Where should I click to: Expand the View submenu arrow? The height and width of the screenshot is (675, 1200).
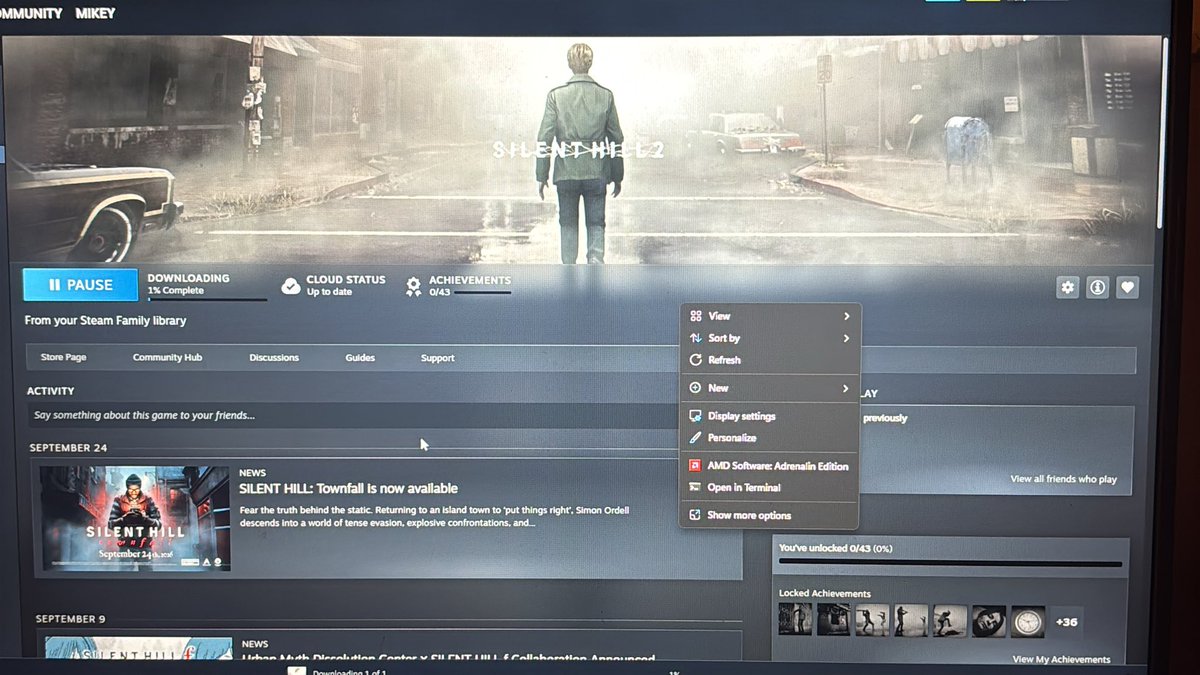pos(846,316)
